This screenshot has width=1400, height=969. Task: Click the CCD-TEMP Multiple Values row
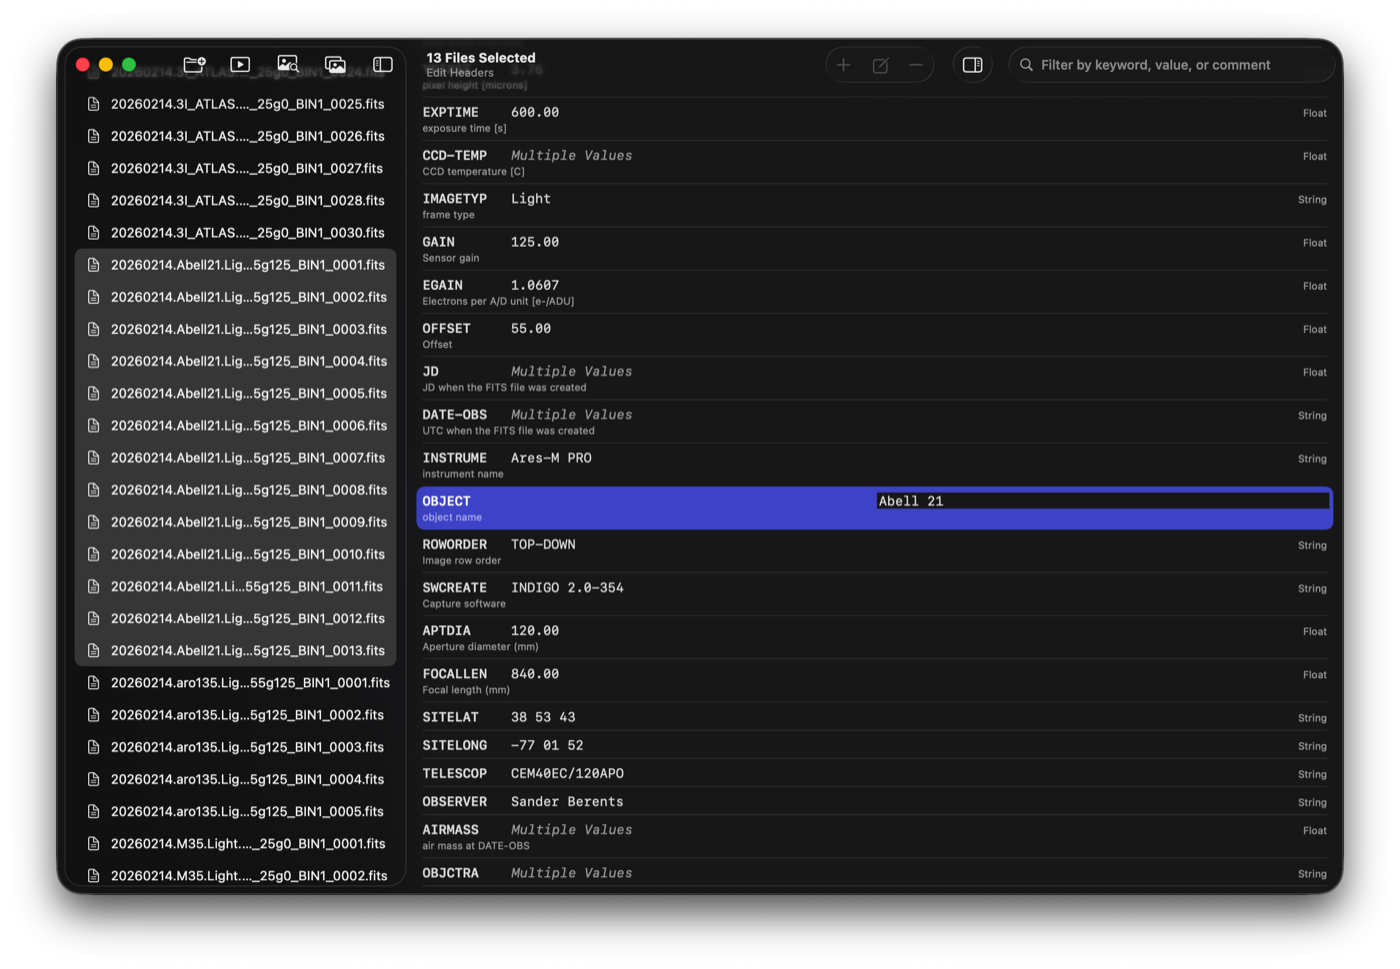[875, 162]
